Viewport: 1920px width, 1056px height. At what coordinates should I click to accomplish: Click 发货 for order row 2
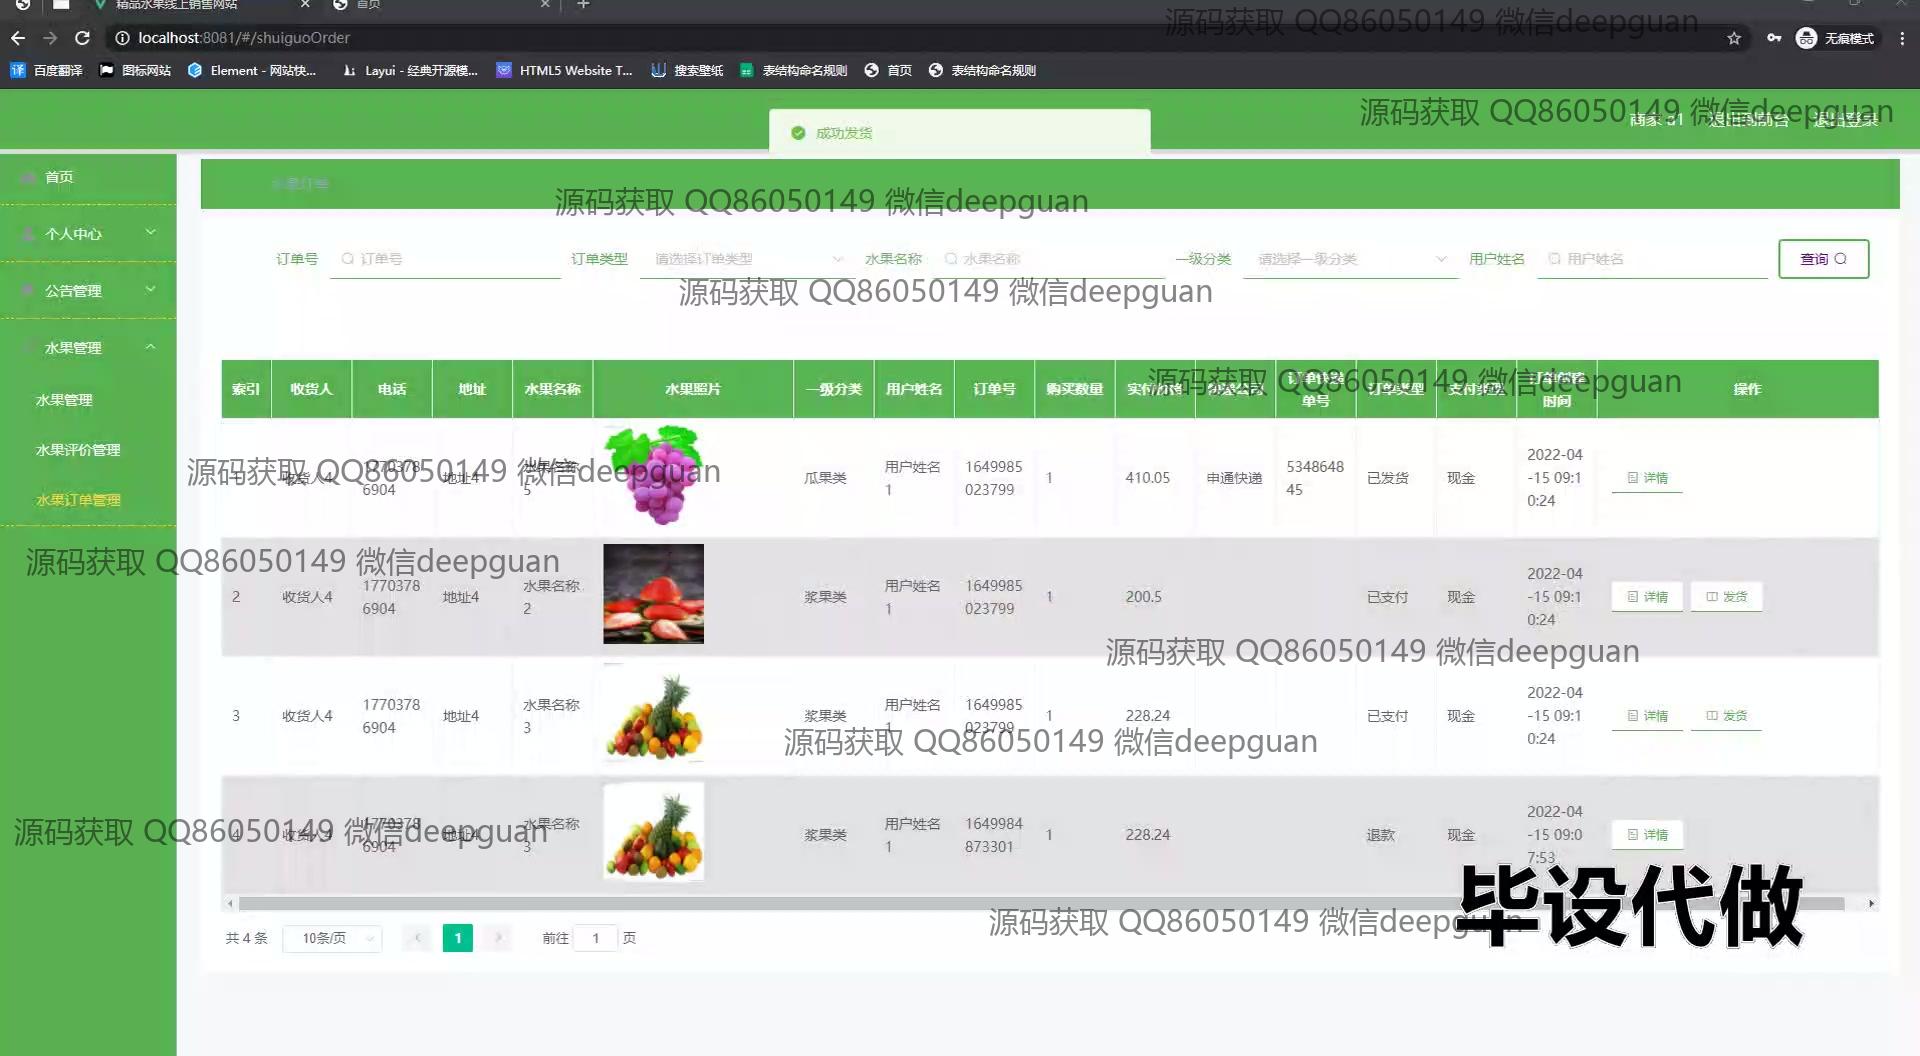point(1726,597)
